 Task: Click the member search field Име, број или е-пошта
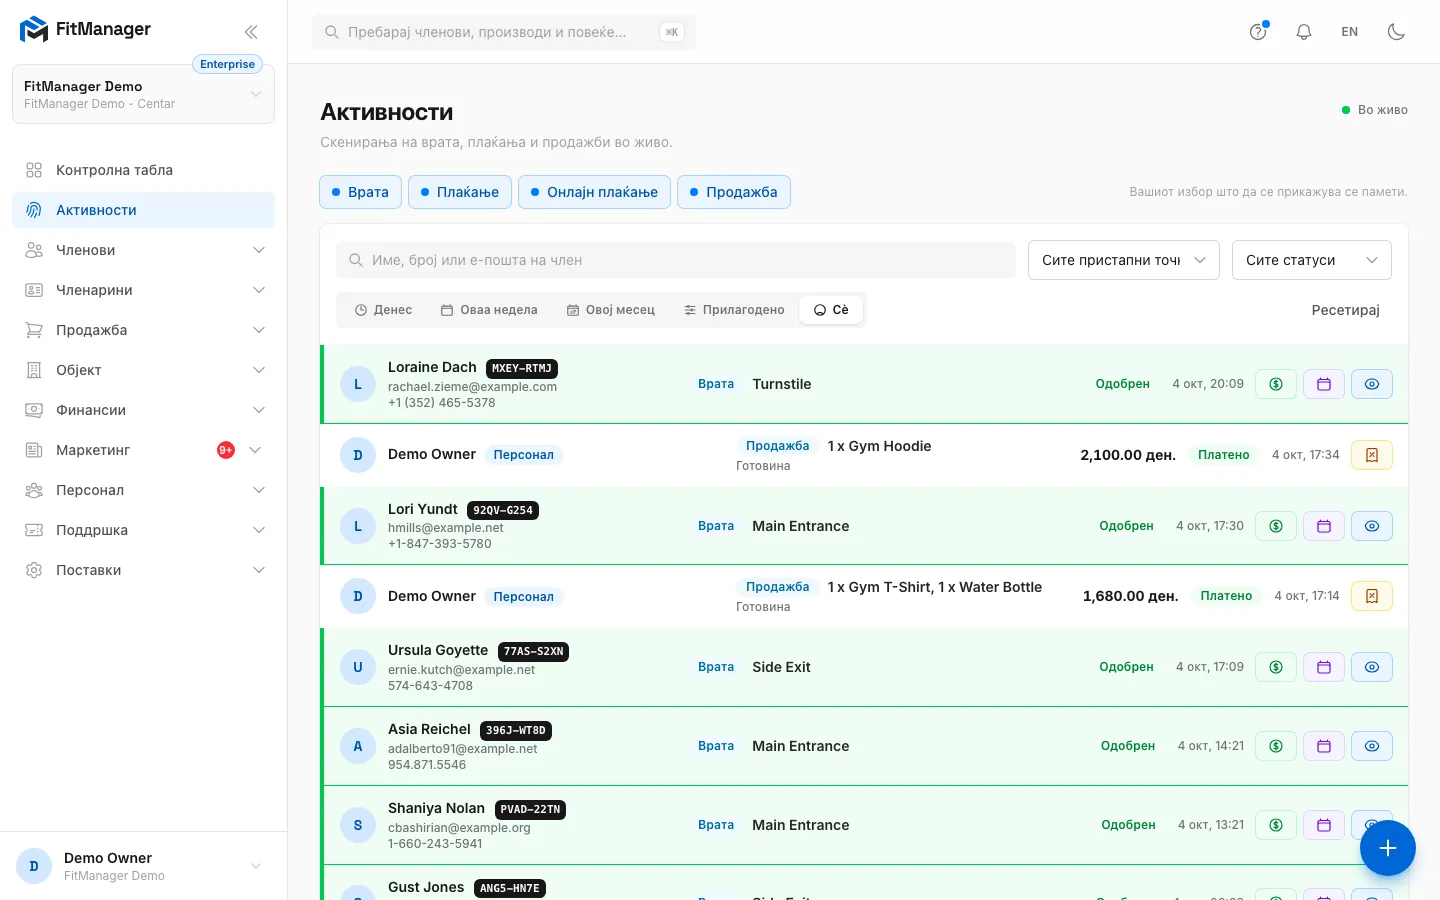676,260
